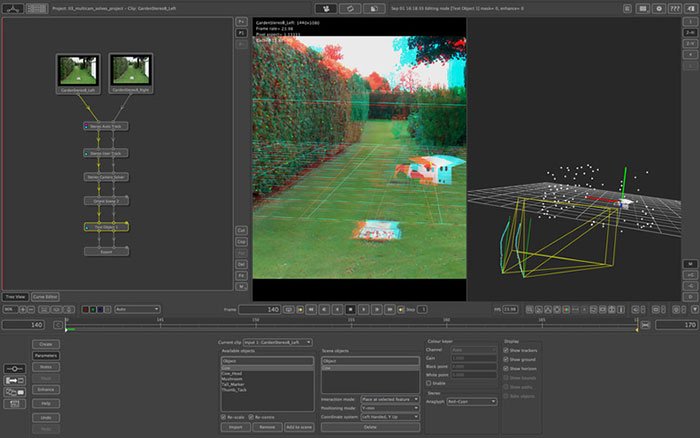Toggle the Show horizon checkbox
The image size is (700, 438).
(506, 369)
